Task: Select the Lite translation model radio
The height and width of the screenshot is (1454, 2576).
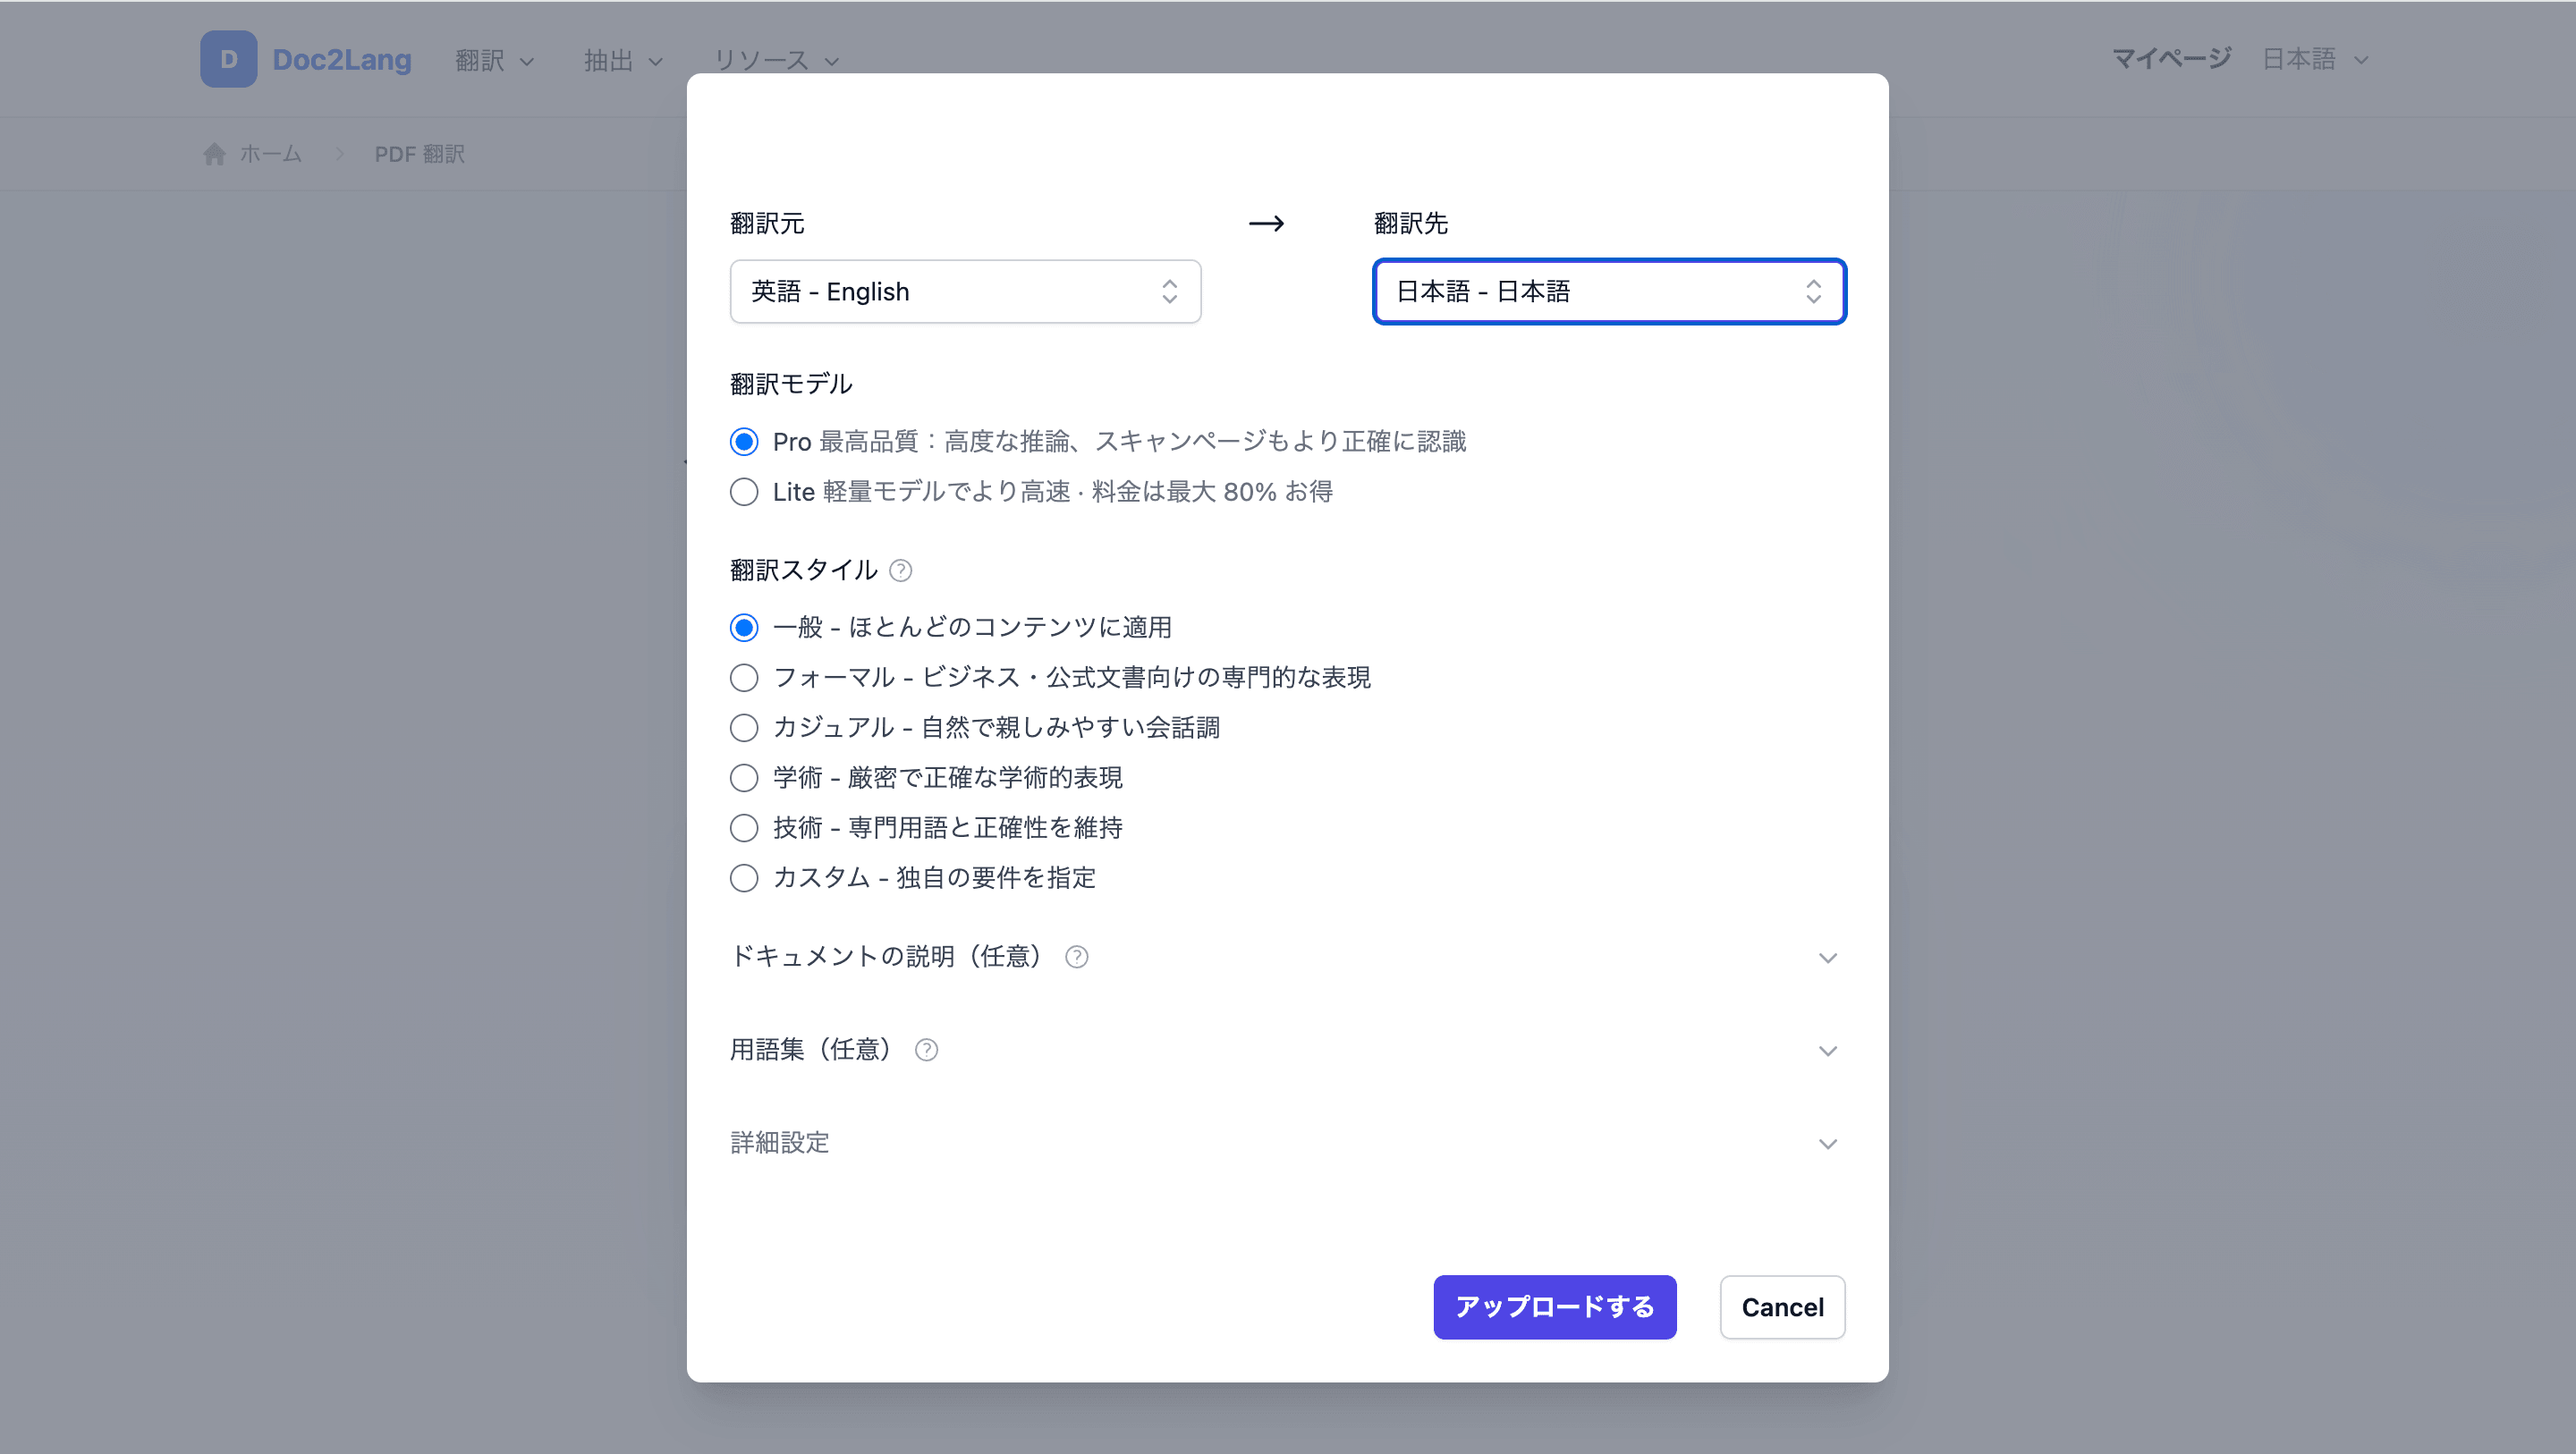Action: click(744, 492)
